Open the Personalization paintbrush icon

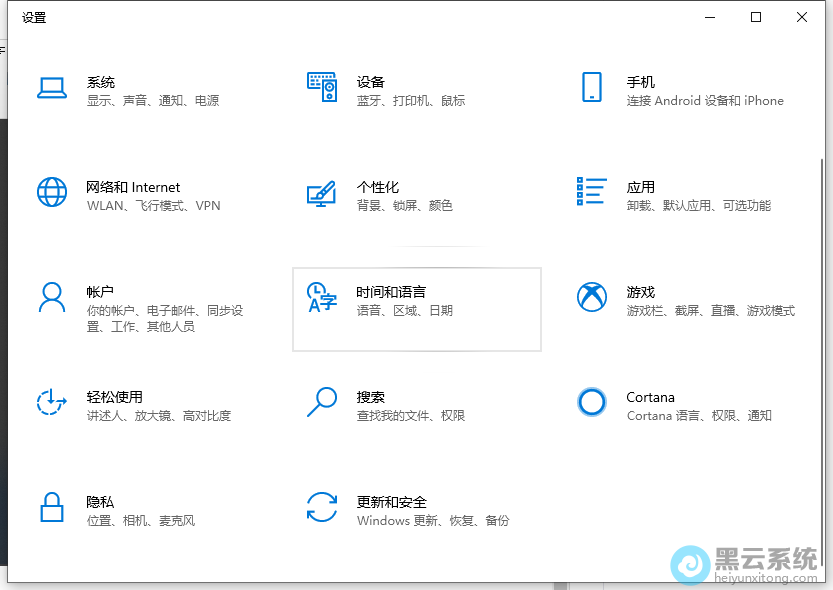[322, 193]
